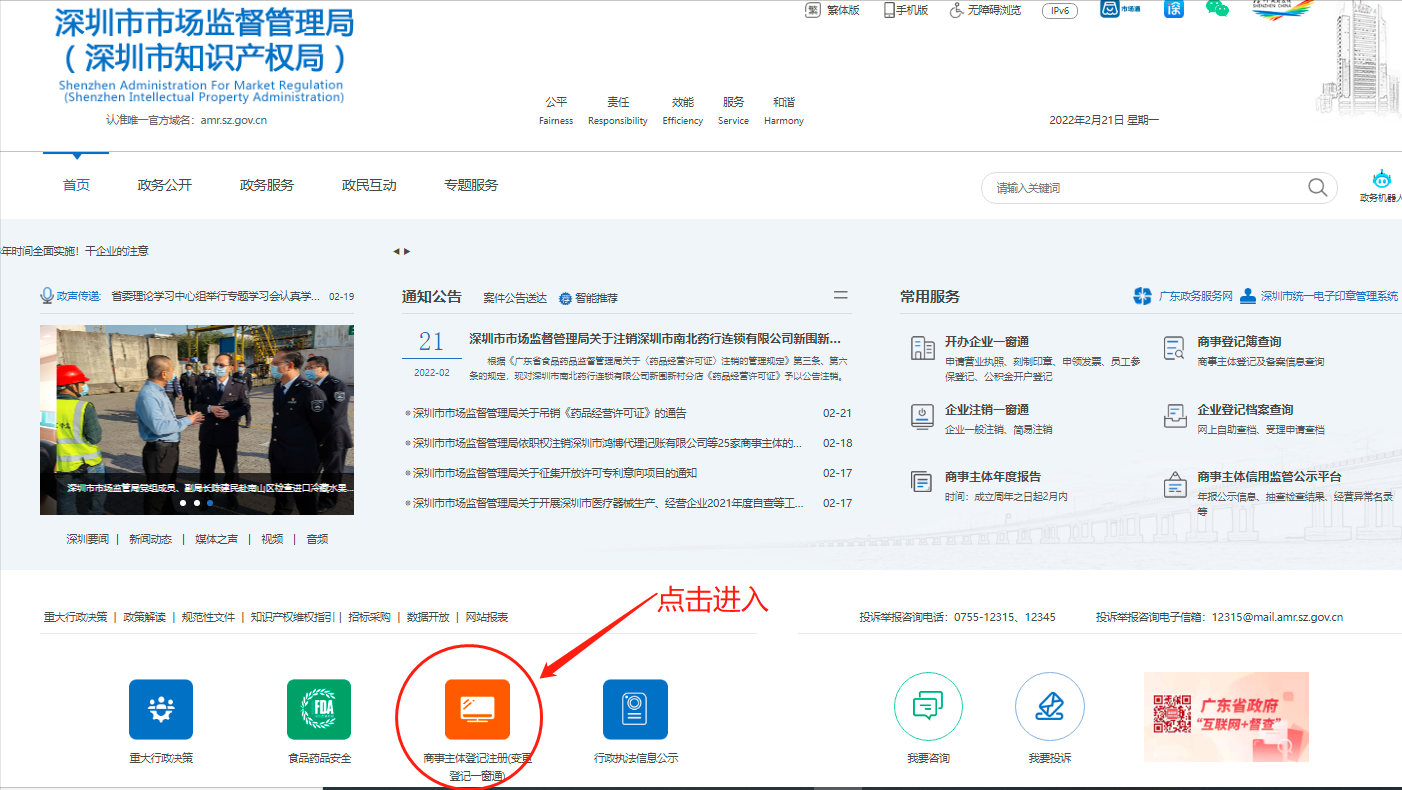The image size is (1402, 790).
Task: Open the 南北药行连锁 cancellation headline
Action: 655,338
